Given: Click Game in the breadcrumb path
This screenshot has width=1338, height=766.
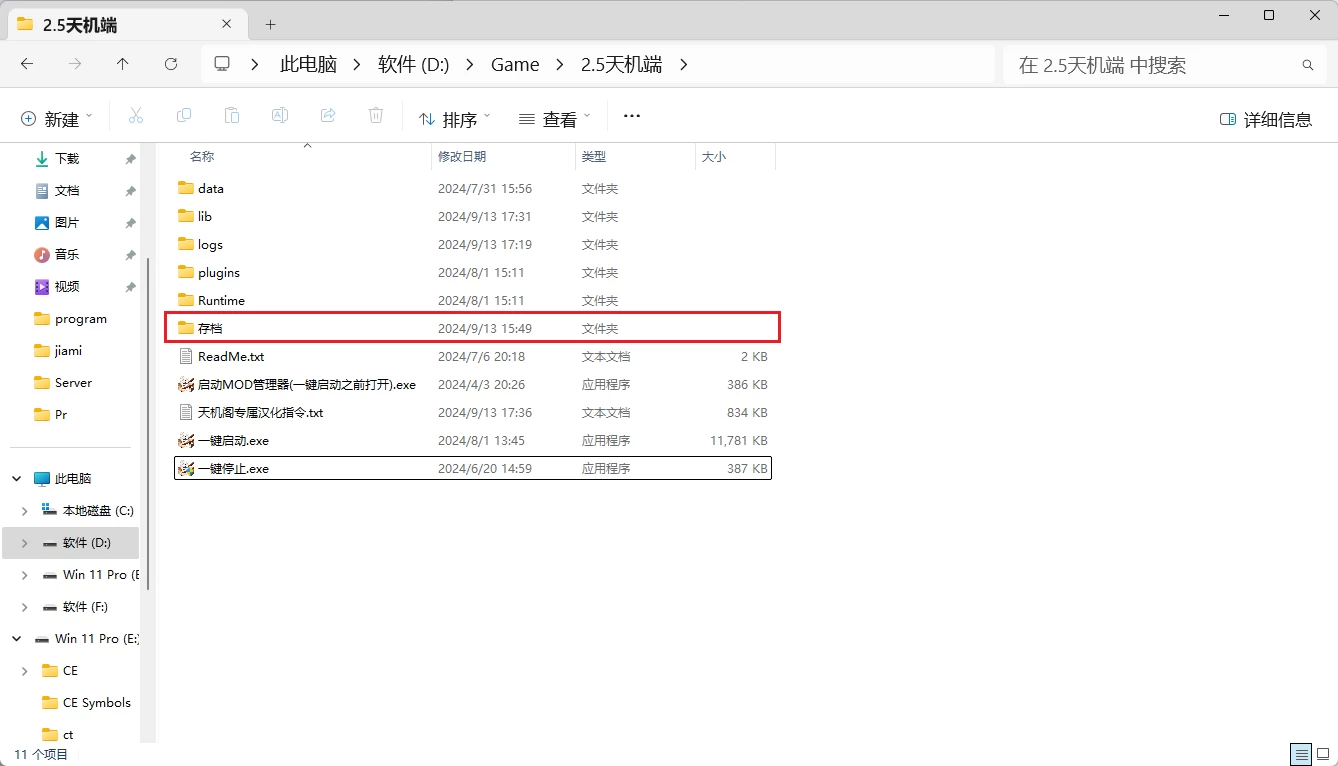Looking at the screenshot, I should click(515, 64).
